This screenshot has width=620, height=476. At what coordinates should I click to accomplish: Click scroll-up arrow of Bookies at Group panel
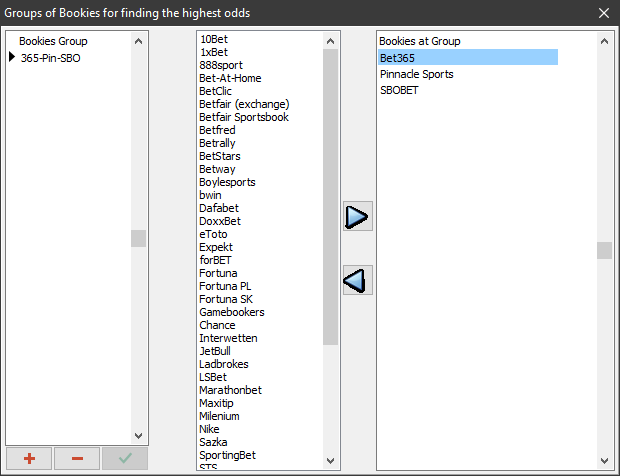coord(605,41)
